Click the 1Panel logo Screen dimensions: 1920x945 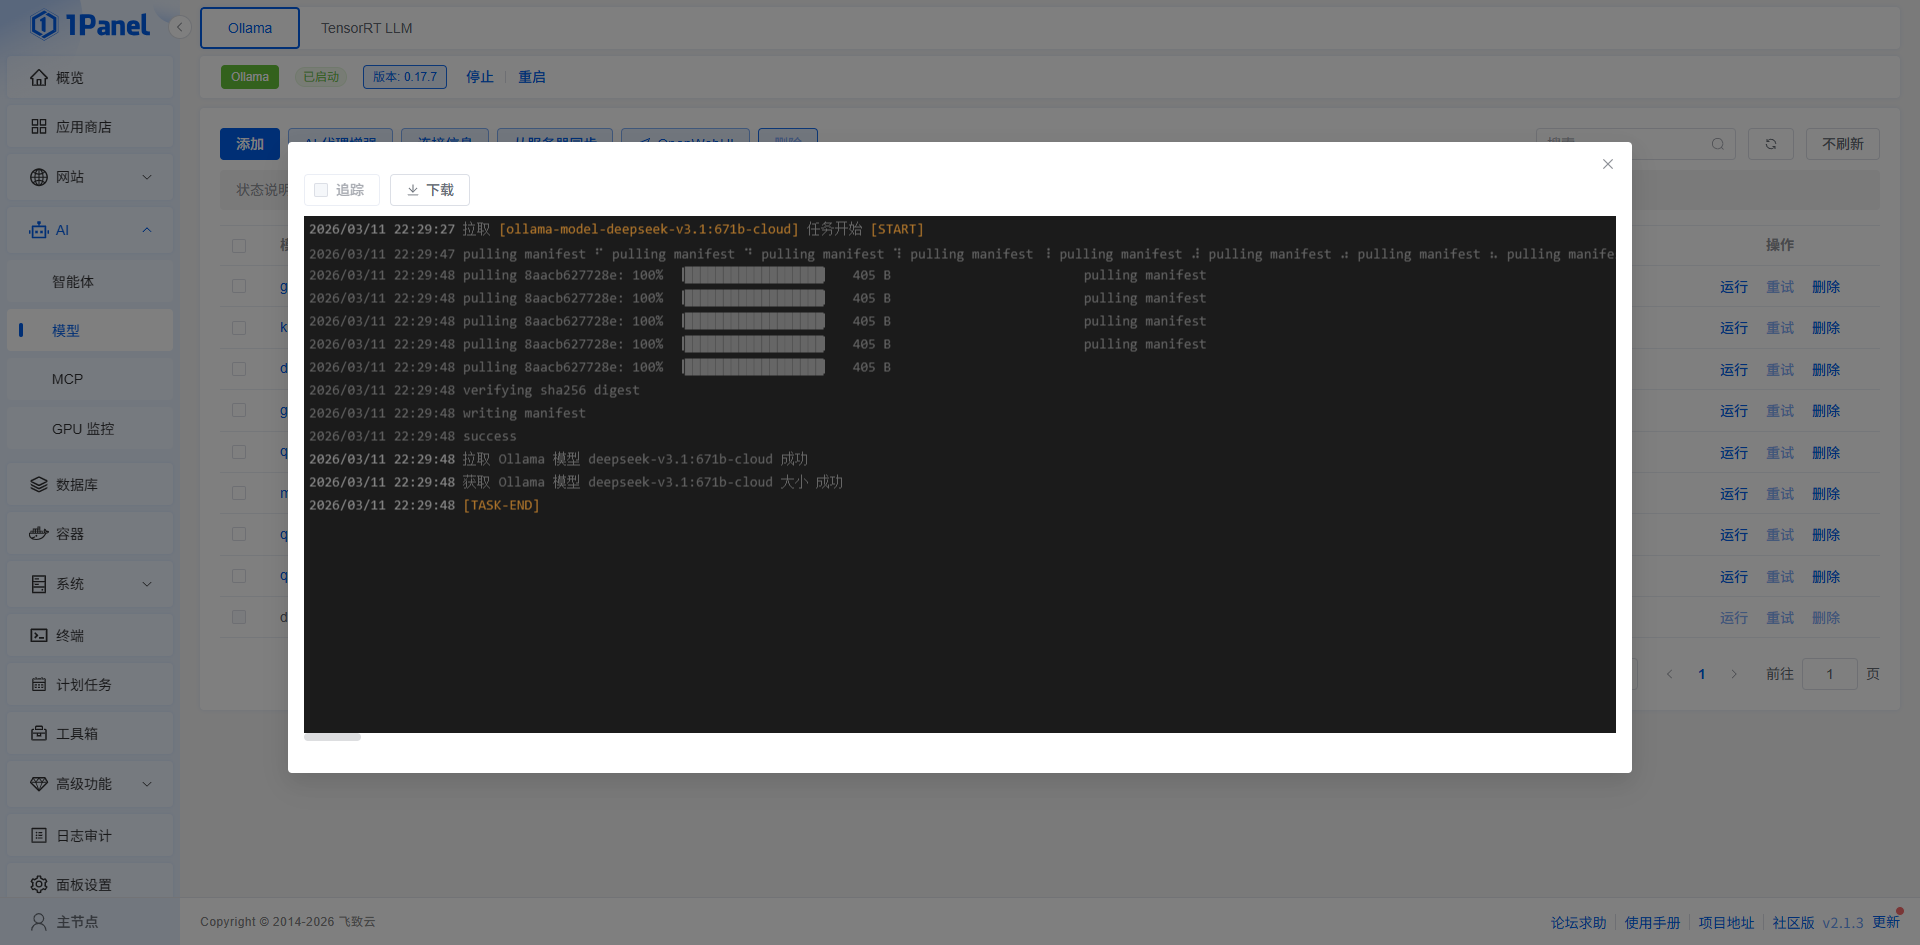(x=90, y=25)
